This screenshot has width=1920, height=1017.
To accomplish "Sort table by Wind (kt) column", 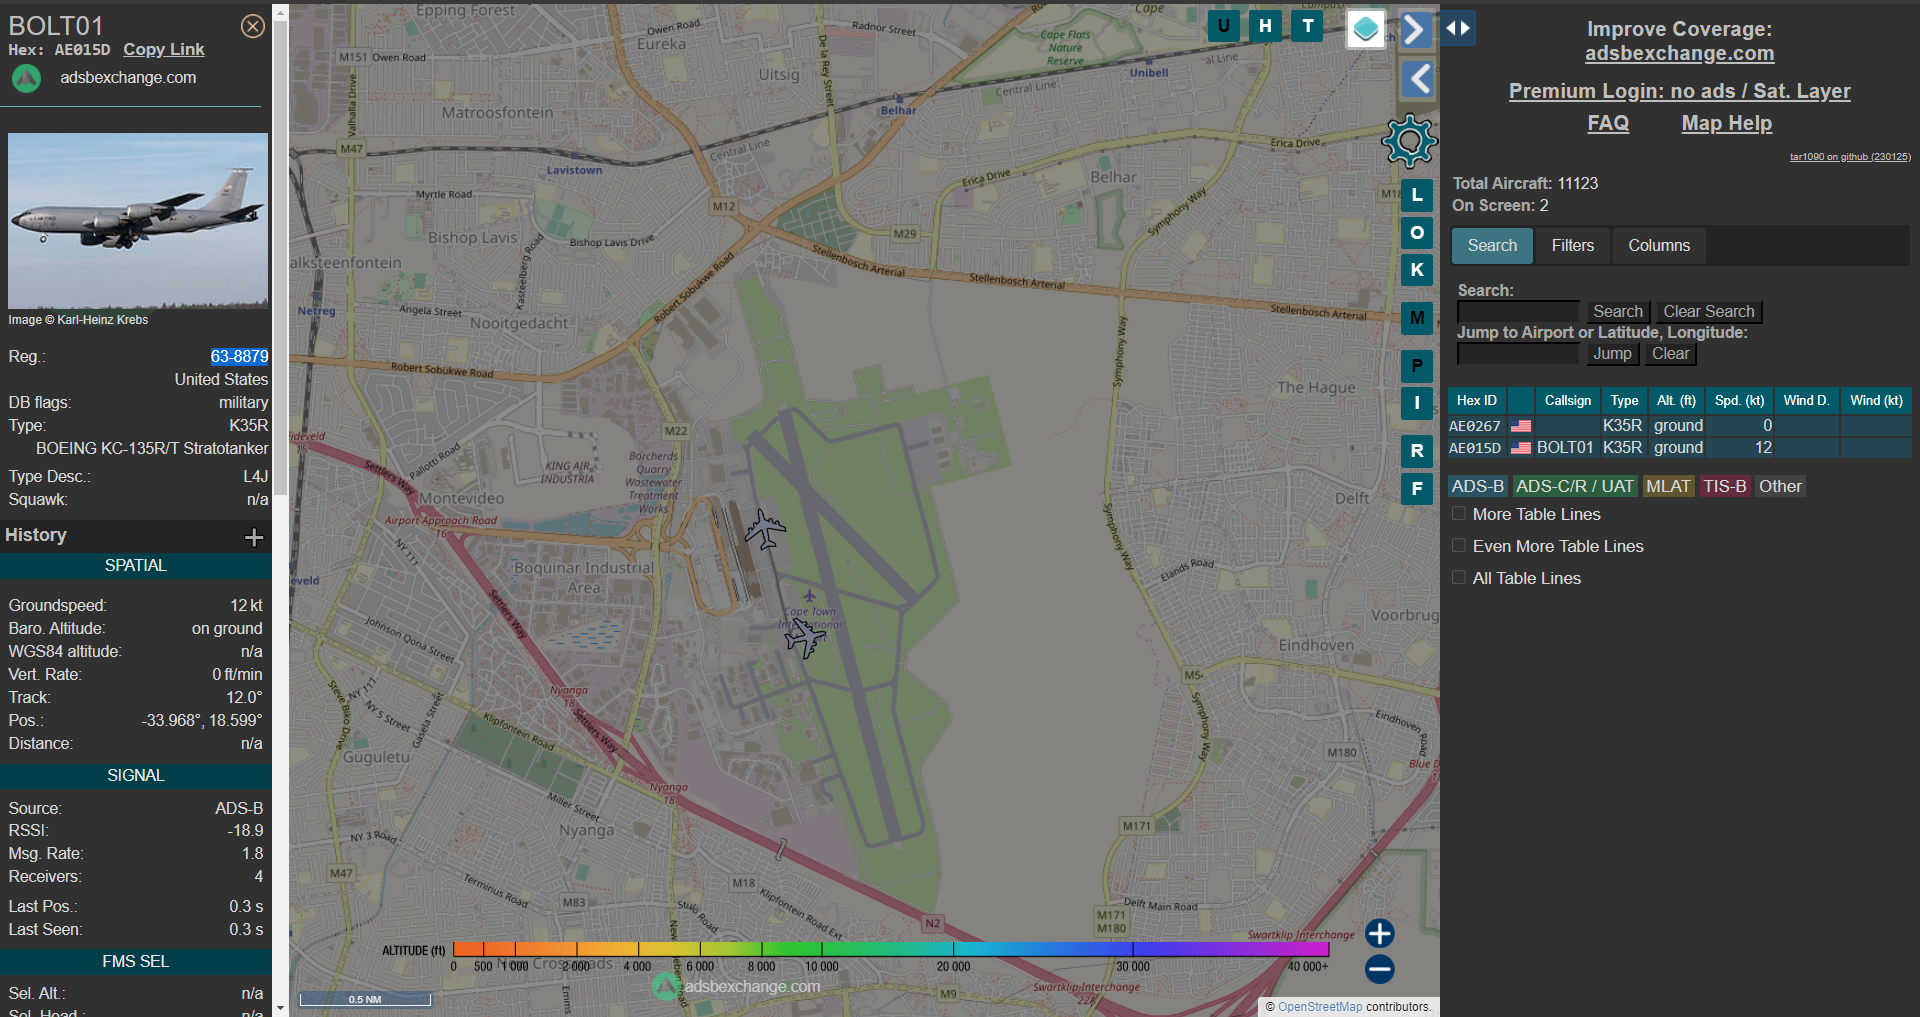I will pyautogui.click(x=1876, y=401).
